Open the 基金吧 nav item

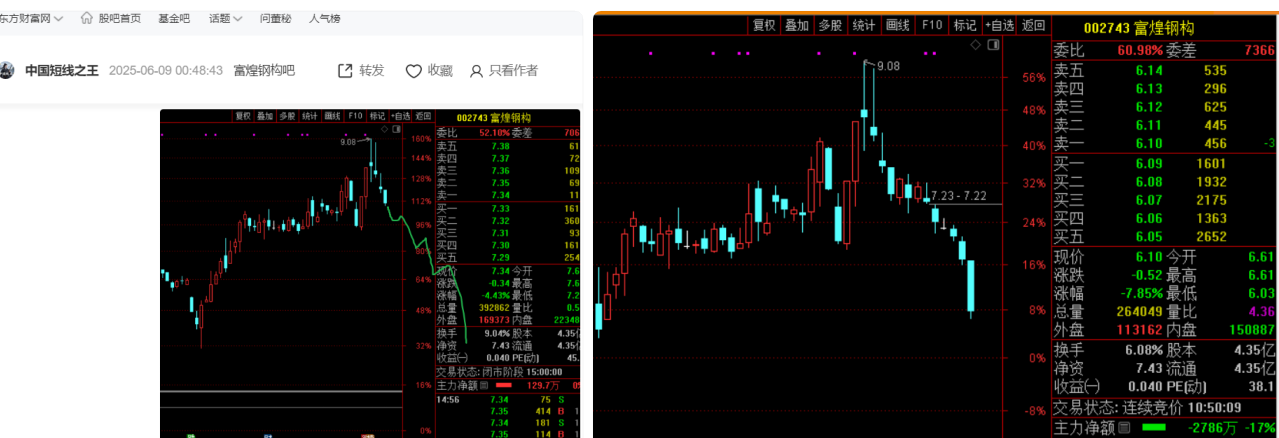173,18
